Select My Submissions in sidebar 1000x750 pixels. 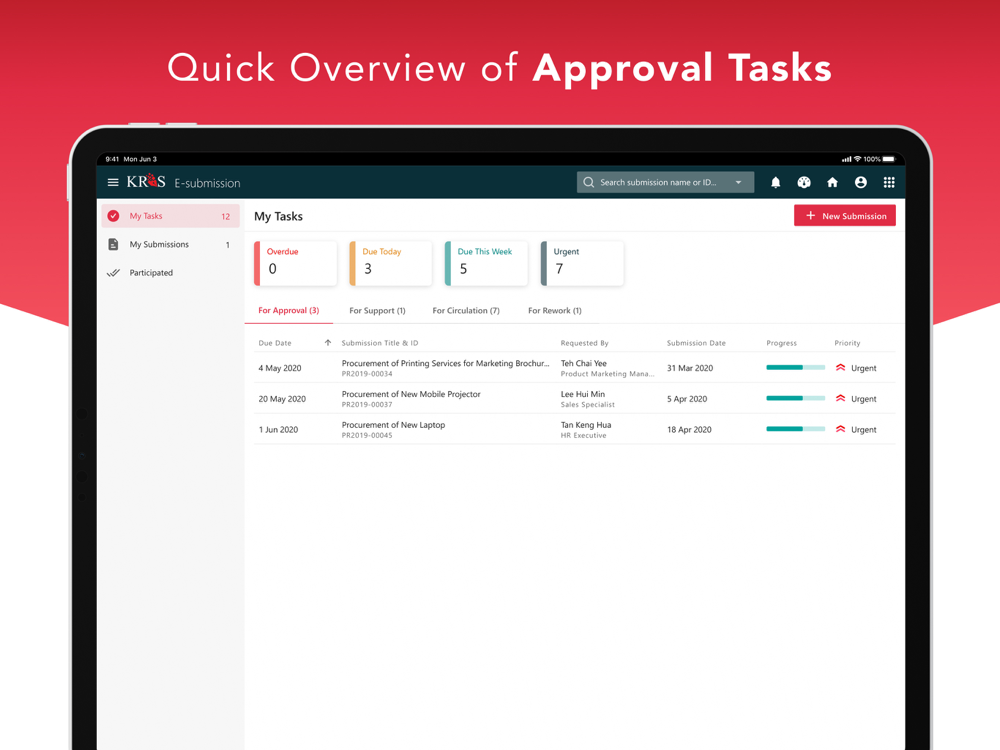170,244
